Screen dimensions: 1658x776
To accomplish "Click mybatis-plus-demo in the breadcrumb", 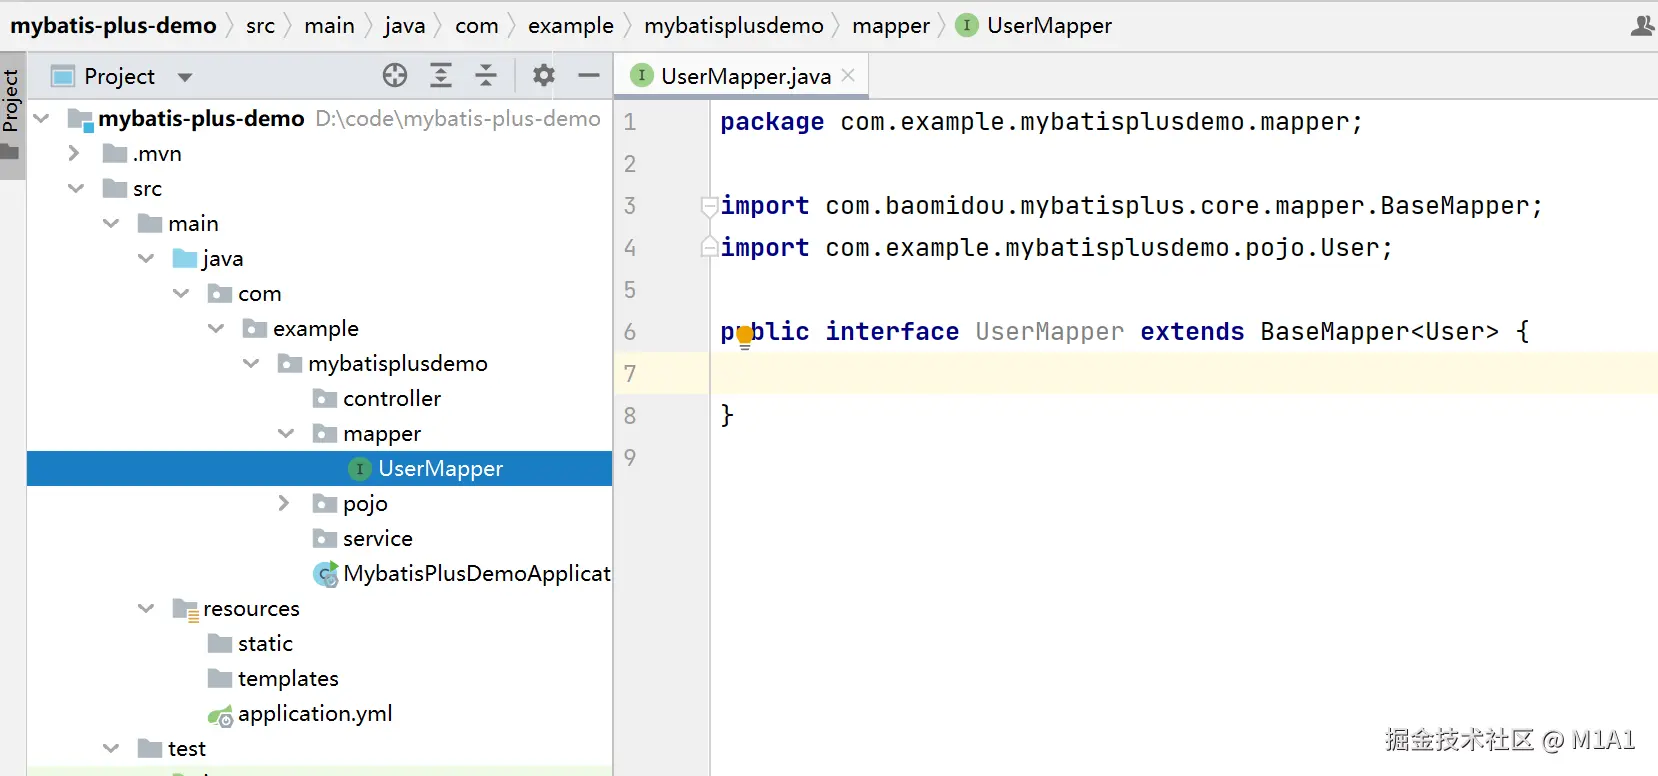I will pos(113,26).
